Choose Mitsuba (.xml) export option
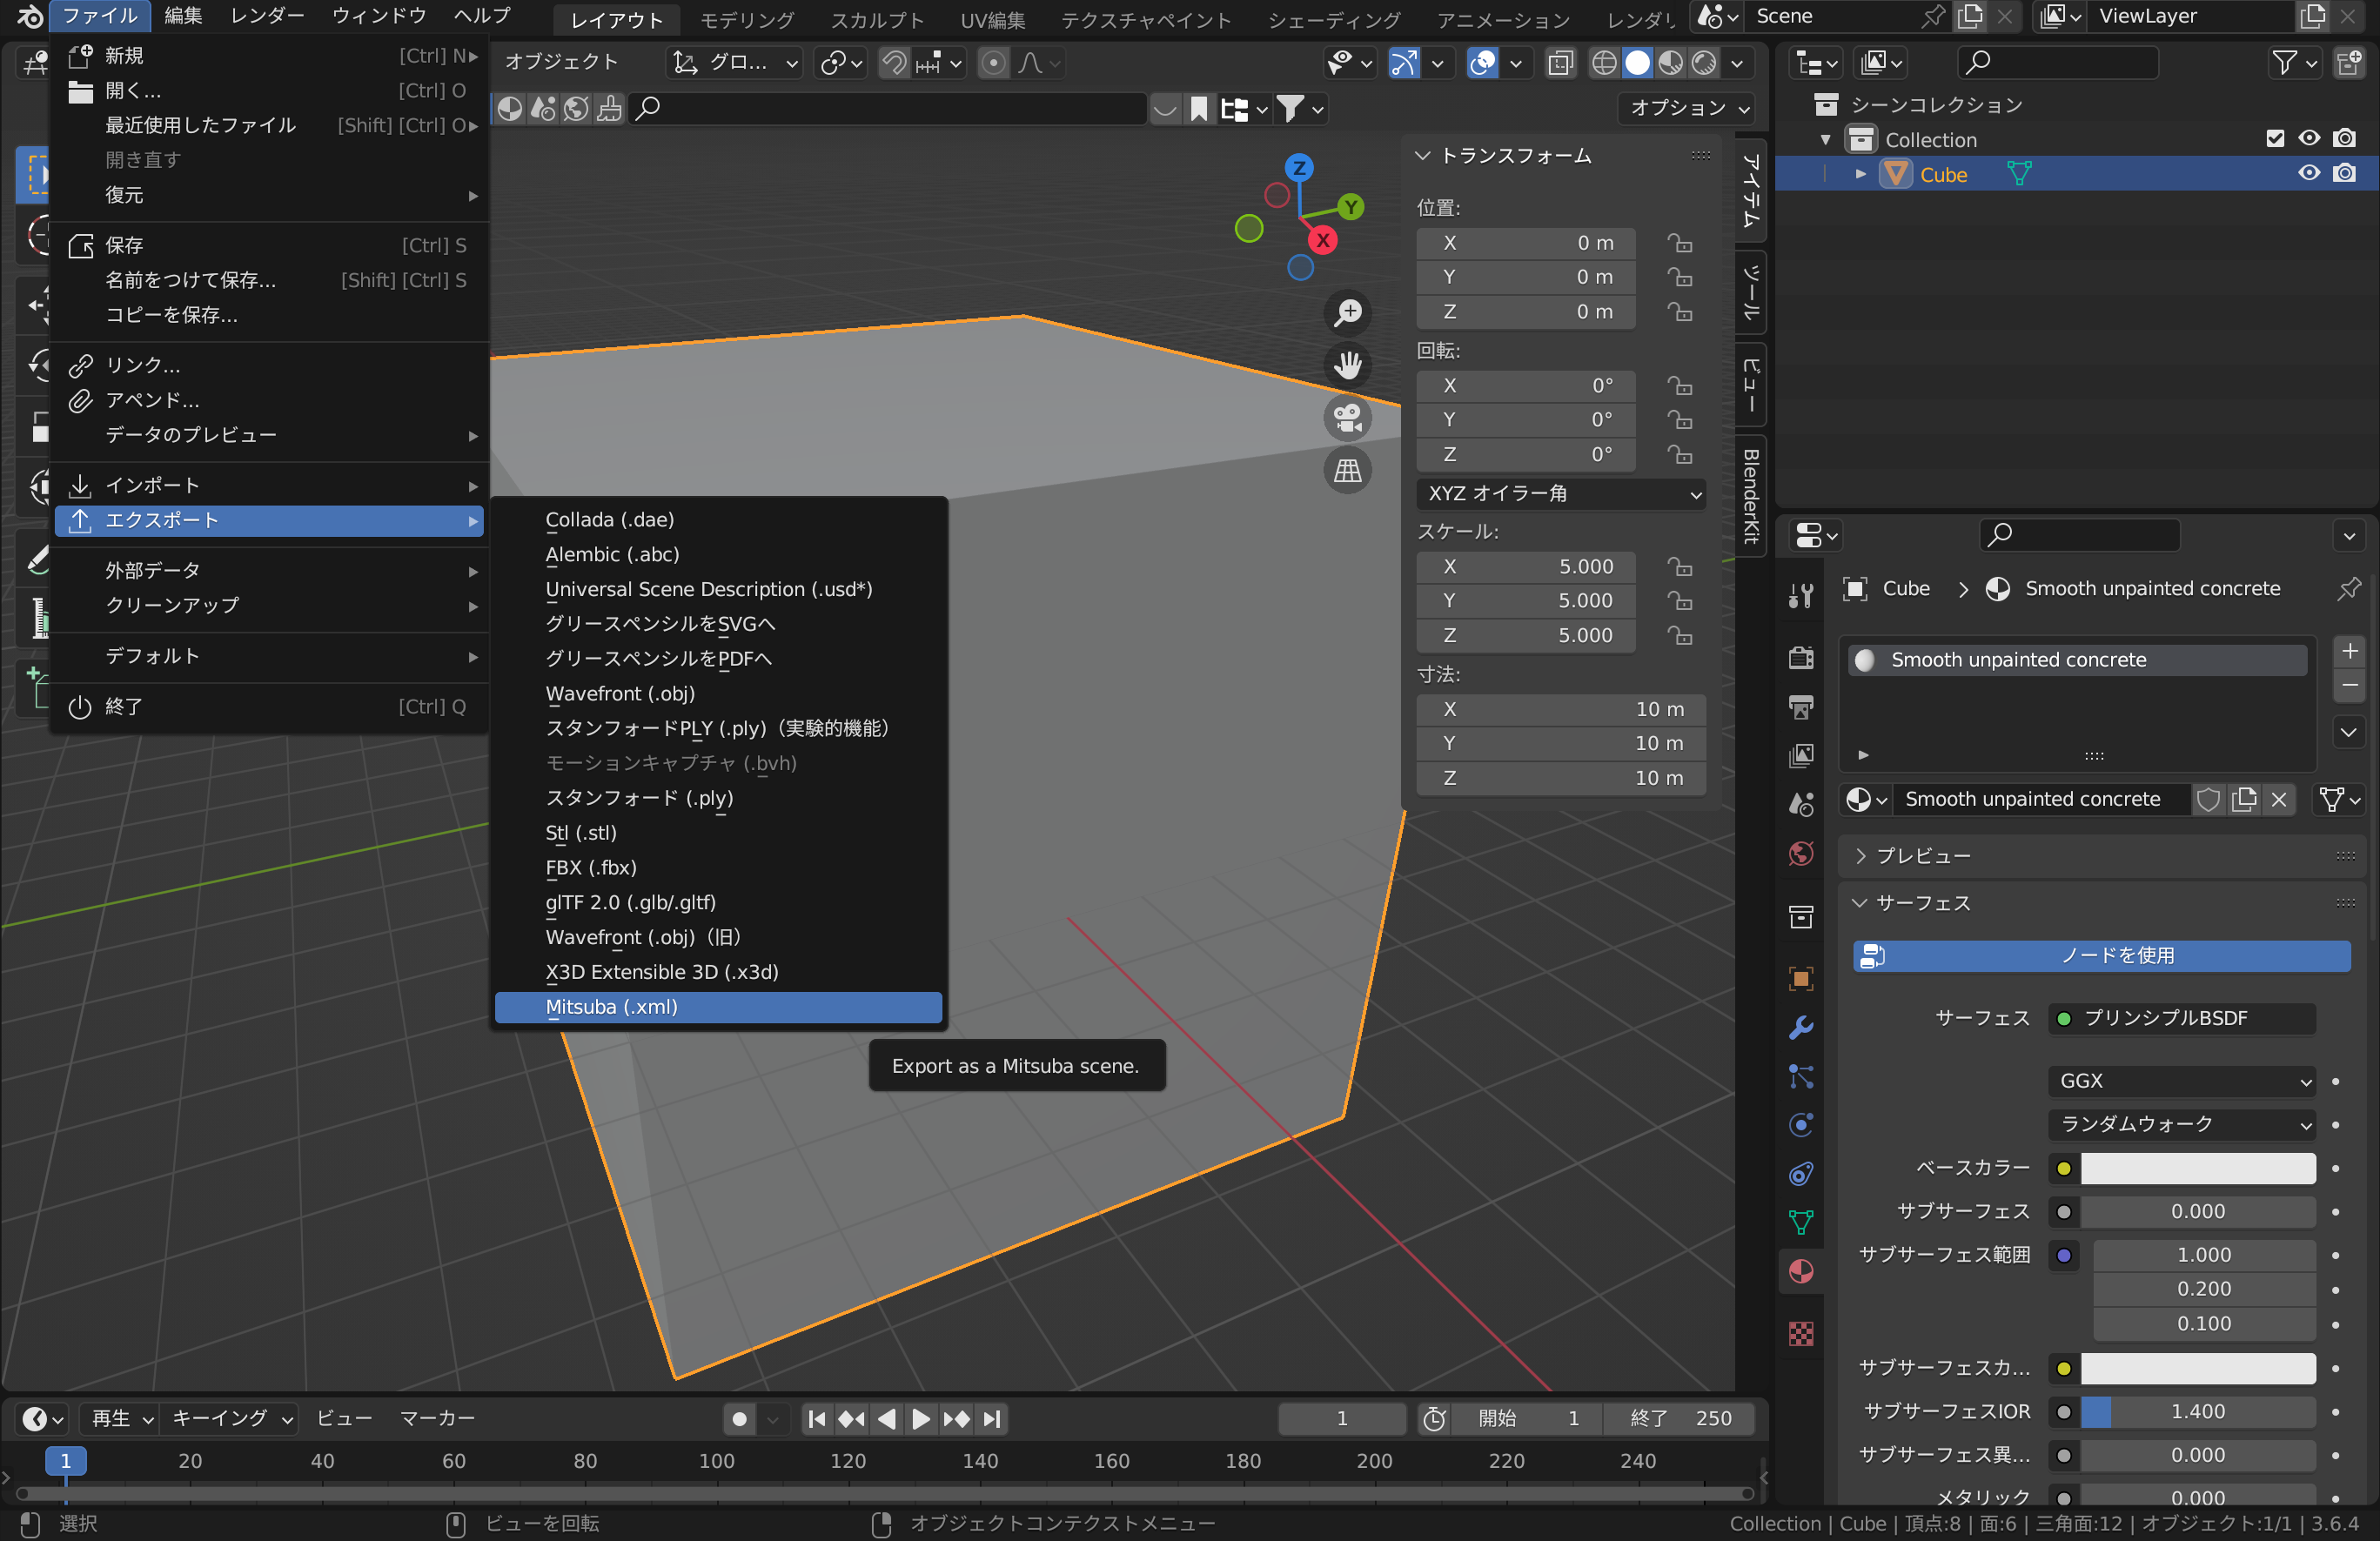The width and height of the screenshot is (2380, 1541). 718,1007
